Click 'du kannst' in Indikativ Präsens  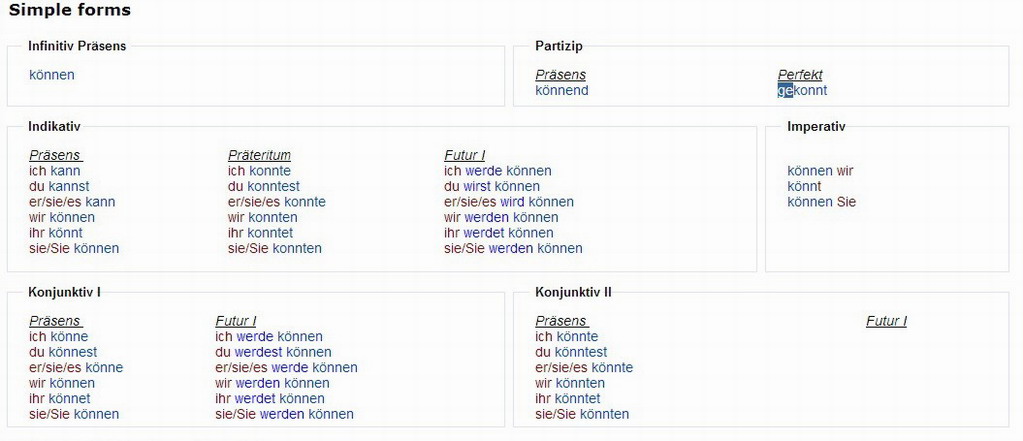coord(59,187)
